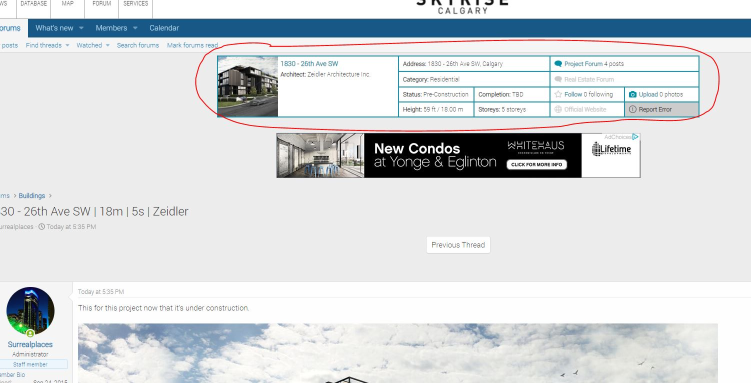Click the Official Website link
Screen dimensions: 751x383
coord(585,109)
